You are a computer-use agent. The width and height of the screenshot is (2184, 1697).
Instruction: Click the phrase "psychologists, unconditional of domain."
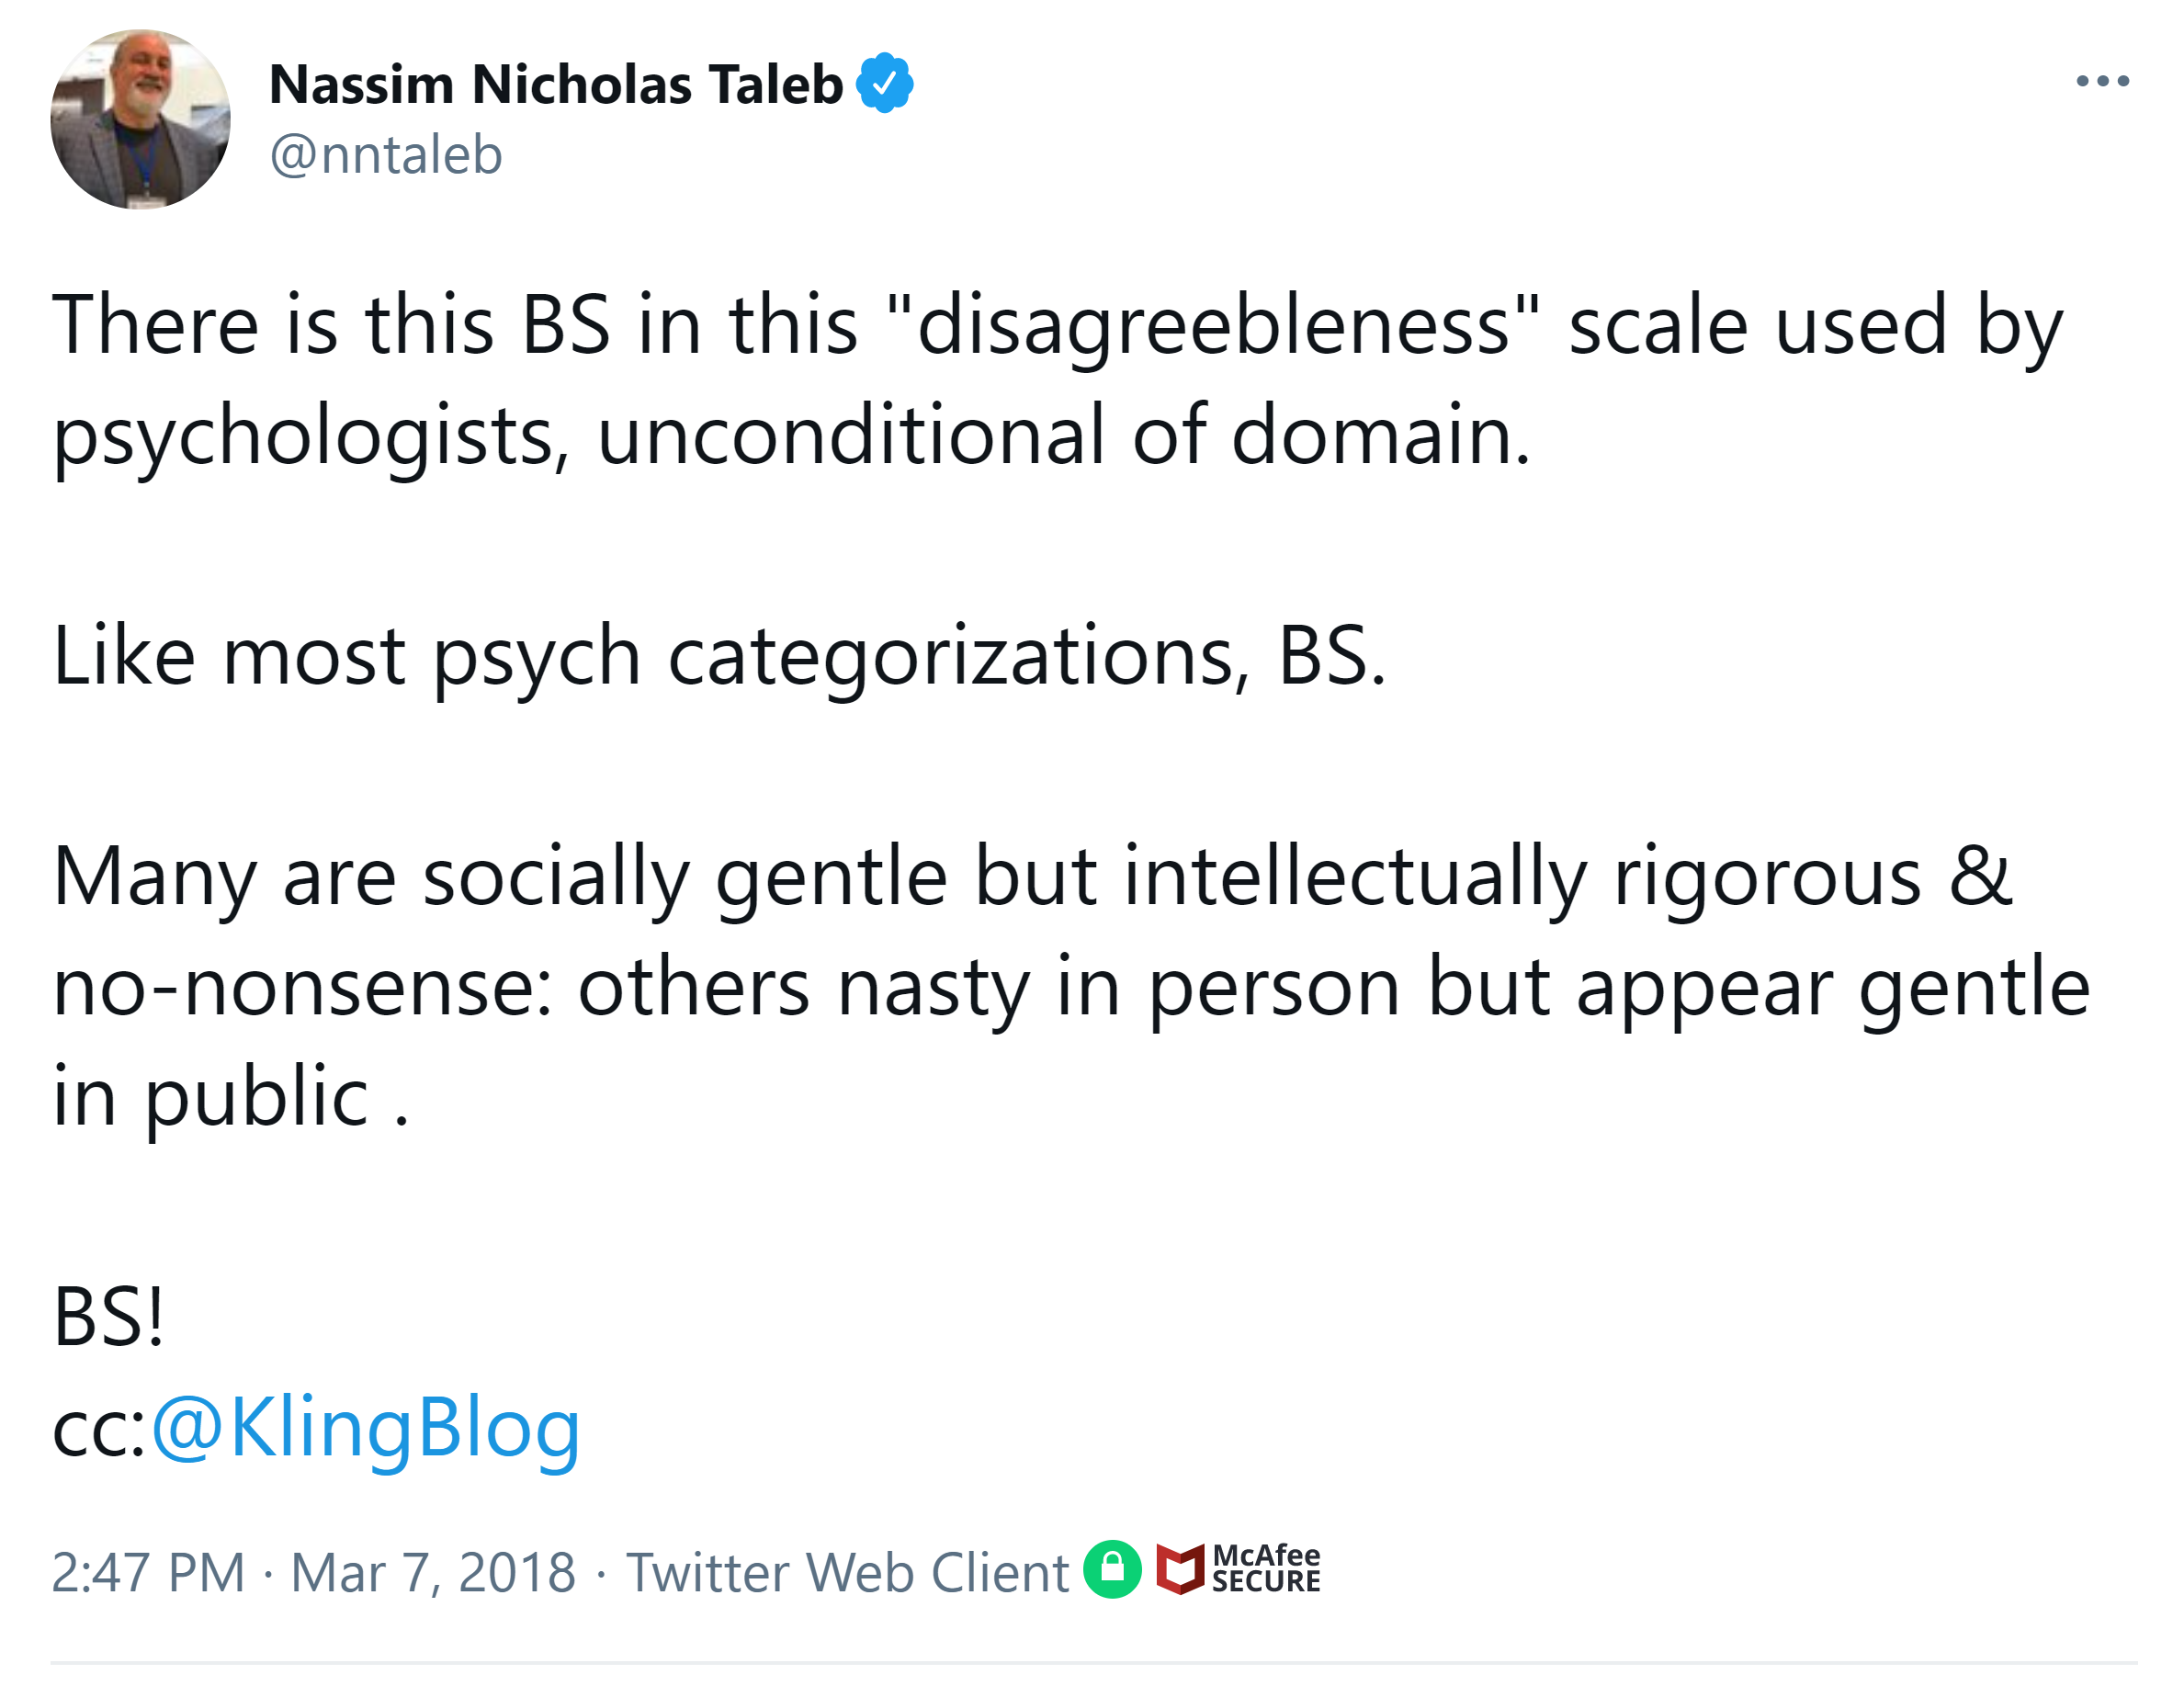click(791, 436)
